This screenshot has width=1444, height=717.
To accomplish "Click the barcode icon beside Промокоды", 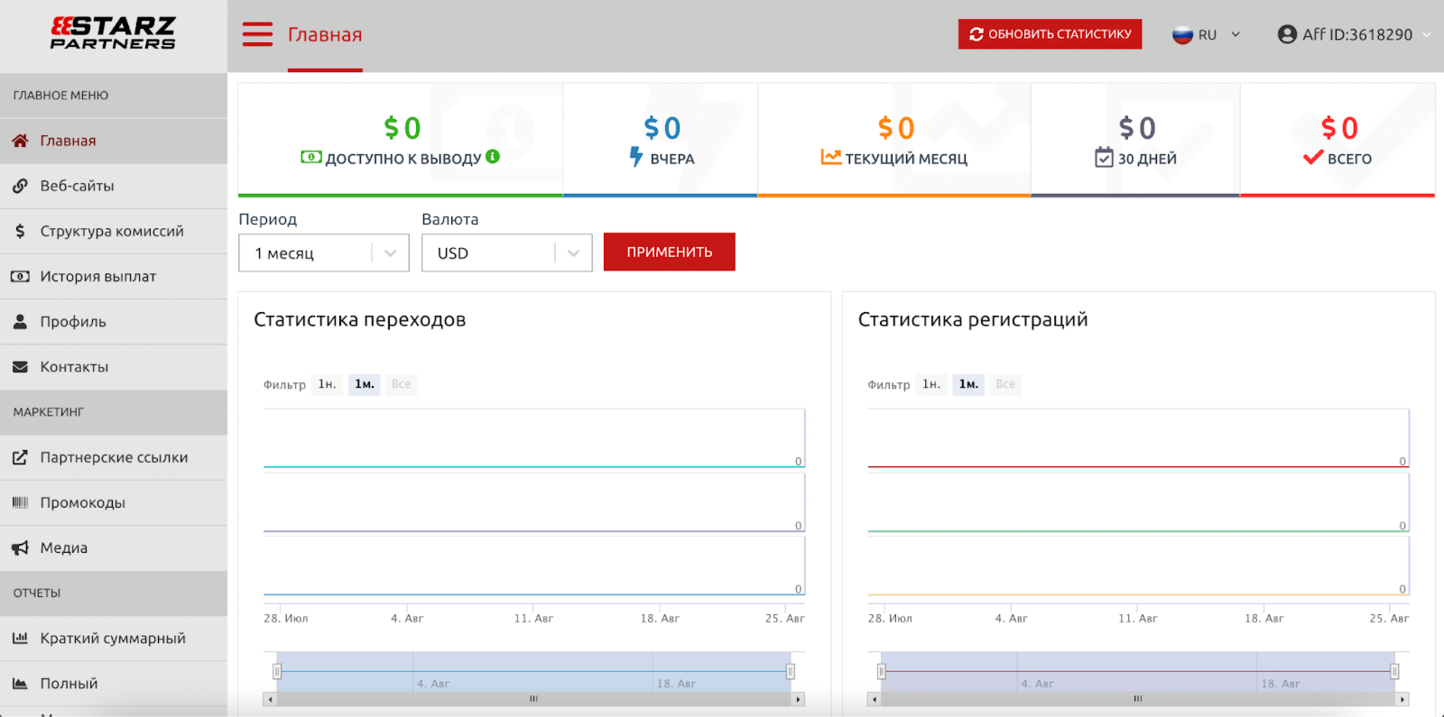I will point(20,503).
